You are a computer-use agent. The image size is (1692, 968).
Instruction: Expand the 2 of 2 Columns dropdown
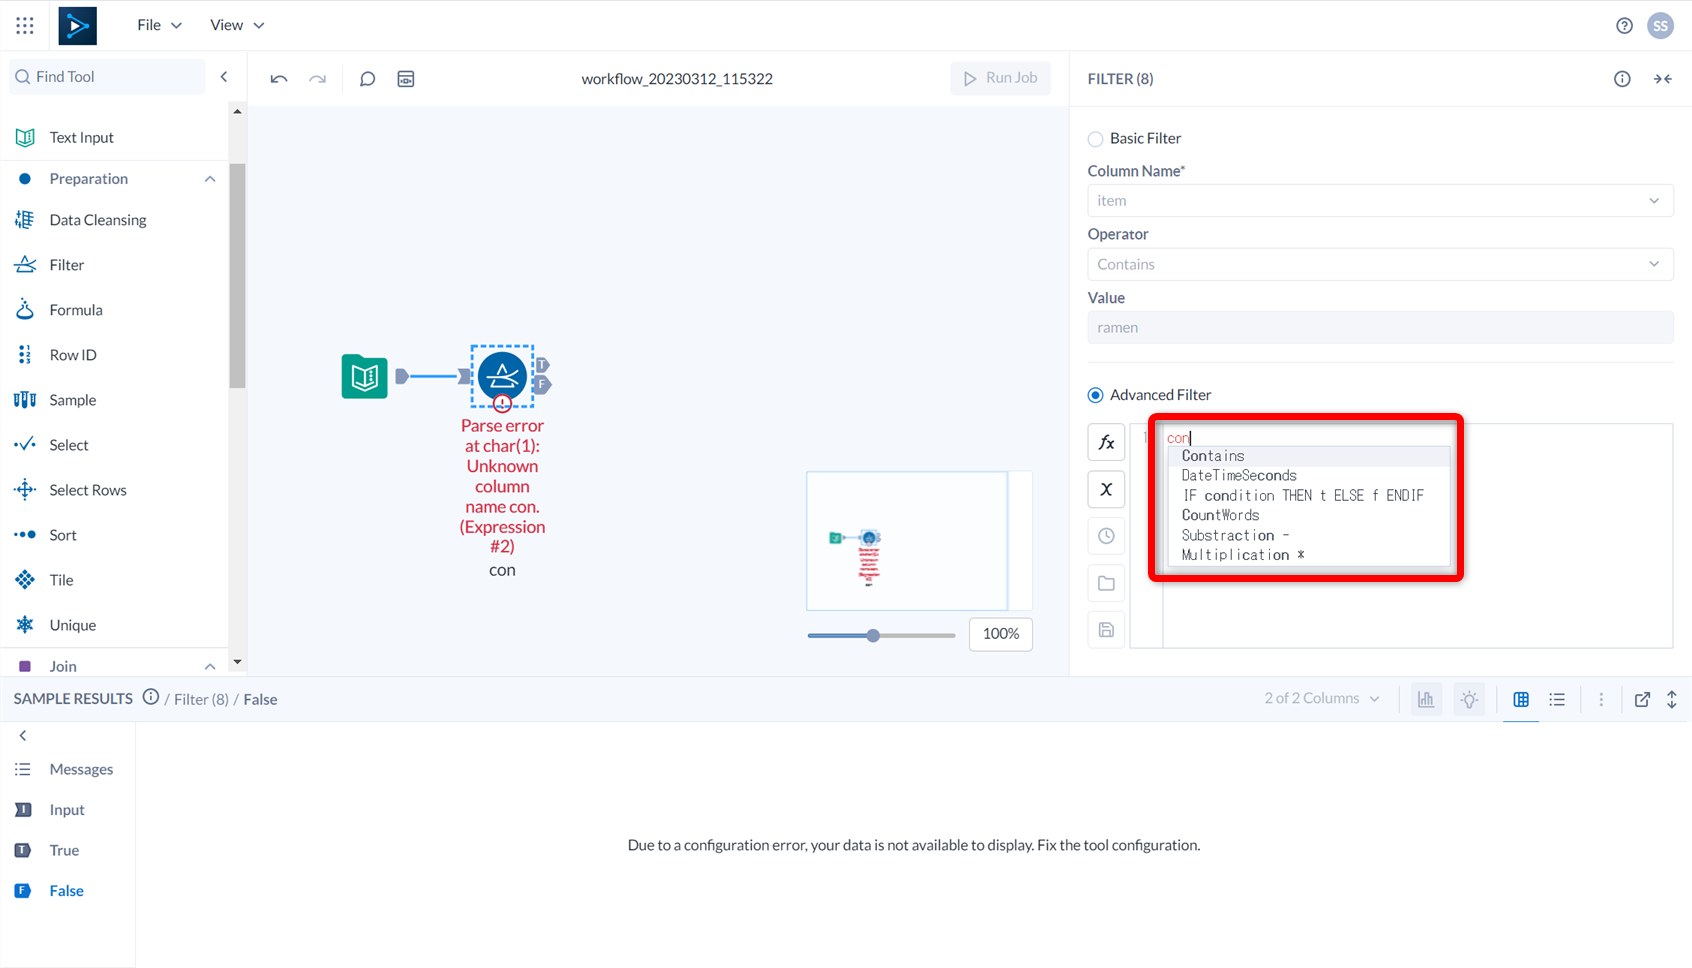point(1321,699)
